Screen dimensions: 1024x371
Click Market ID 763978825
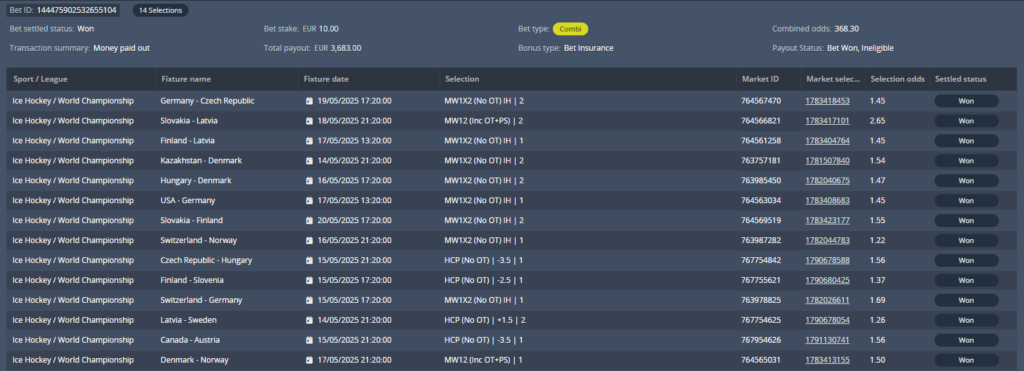761,300
